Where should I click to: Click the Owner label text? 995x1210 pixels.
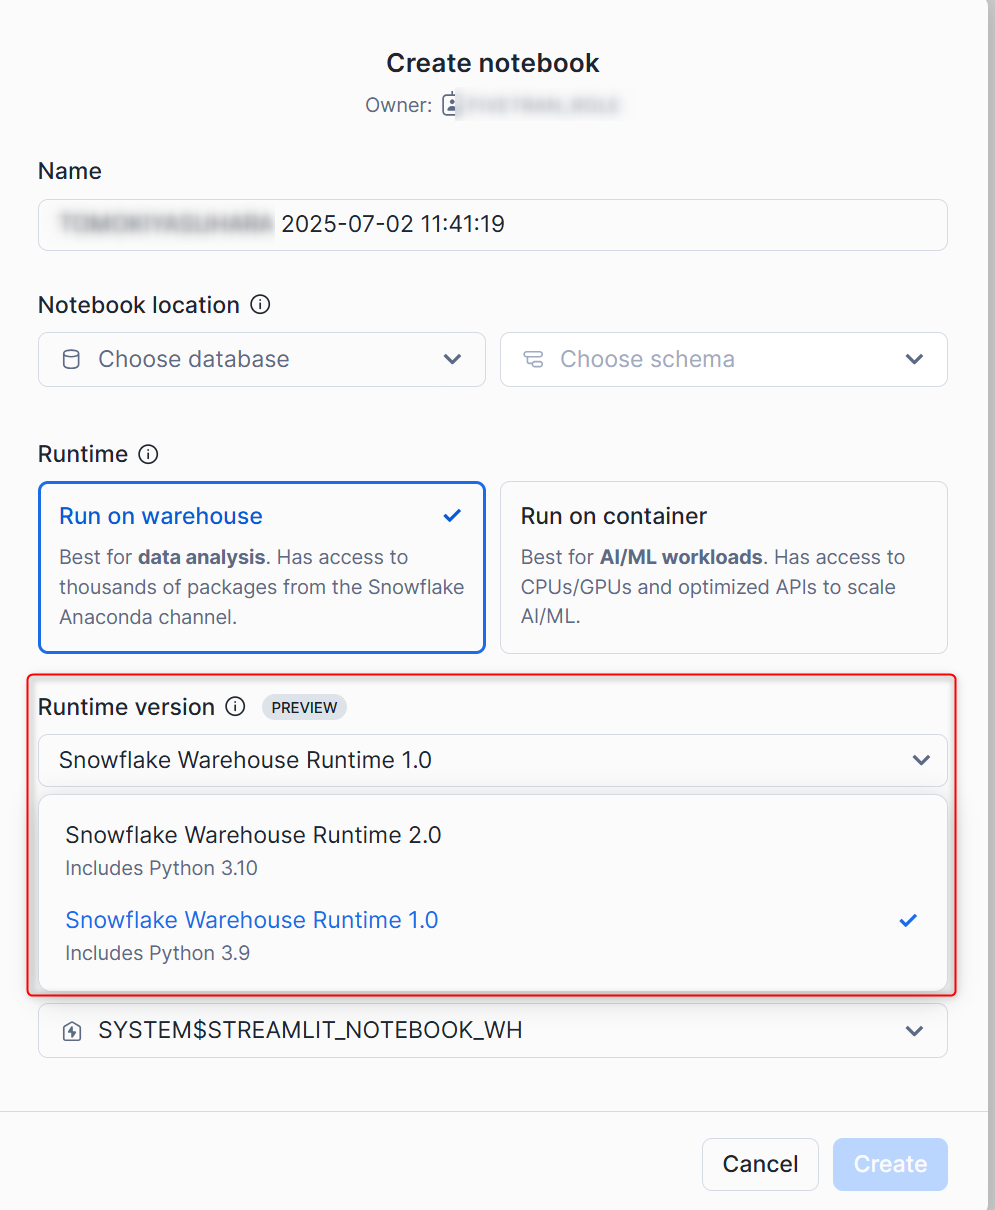click(398, 105)
